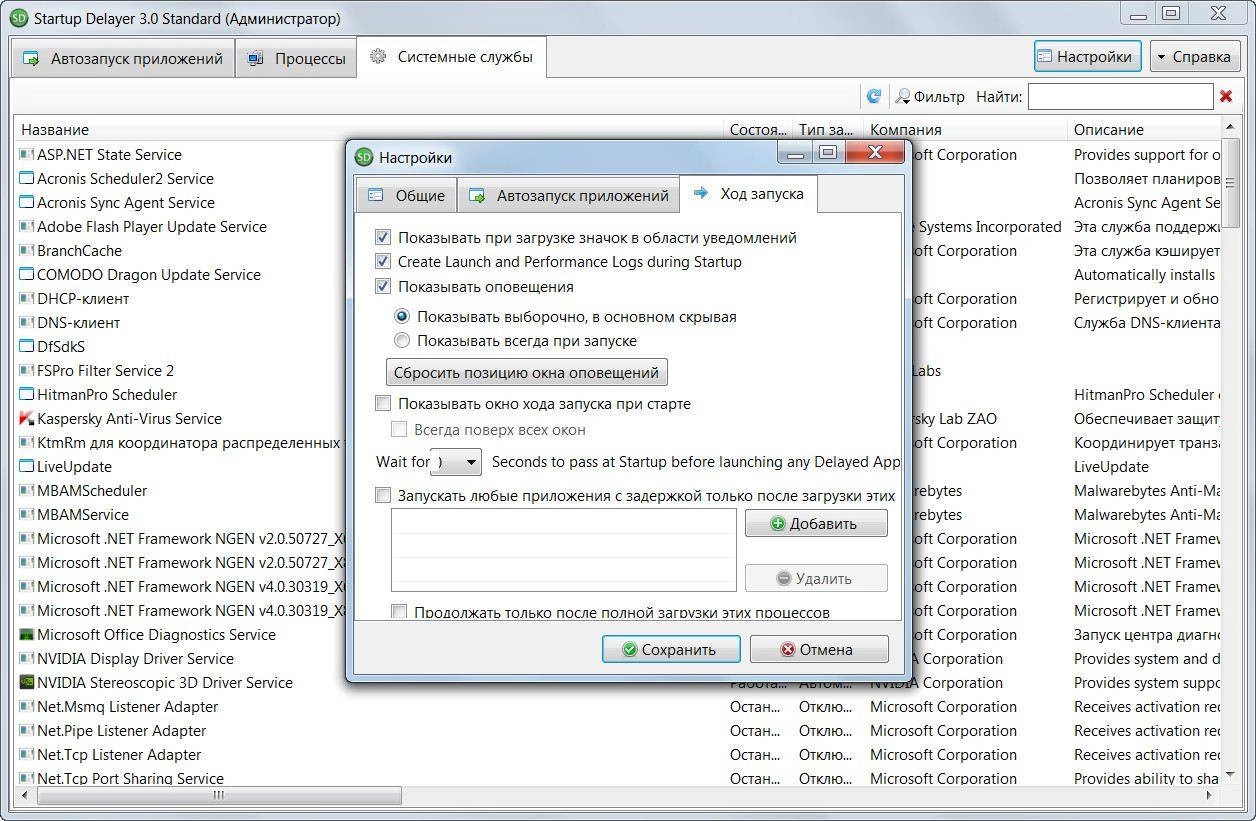The image size is (1256, 821).
Task: Open the Wait for seconds dropdown
Action: pyautogui.click(x=472, y=462)
